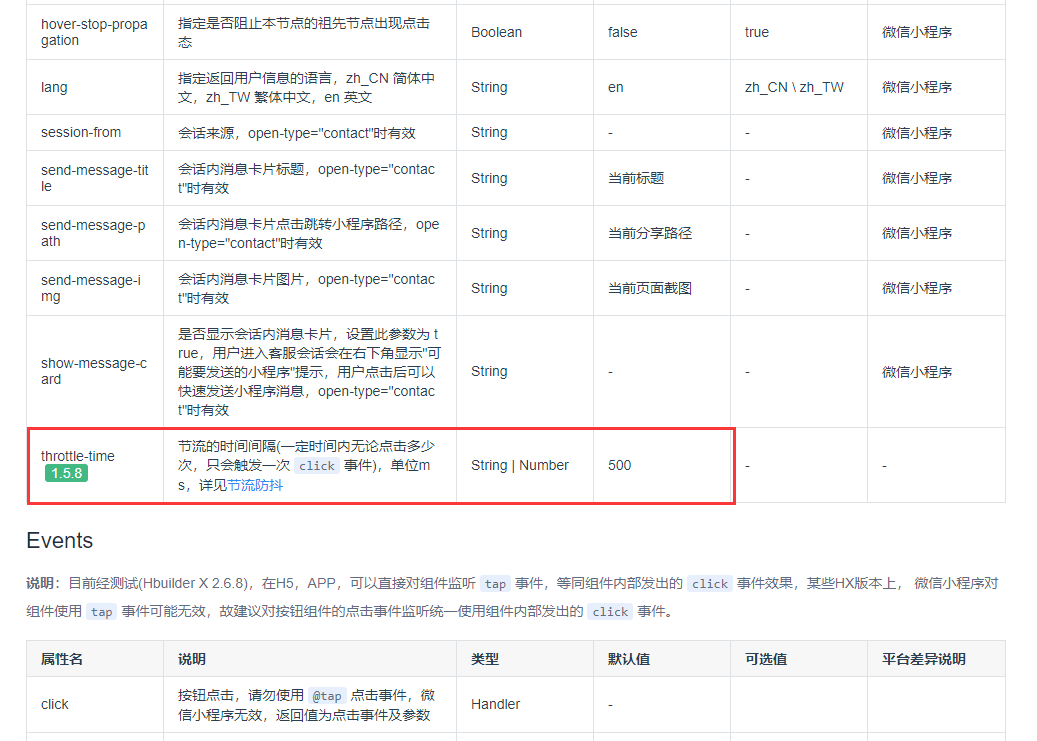This screenshot has height=741, width=1037.
Task: Click the show-message-card attribute name
Action: coord(94,371)
